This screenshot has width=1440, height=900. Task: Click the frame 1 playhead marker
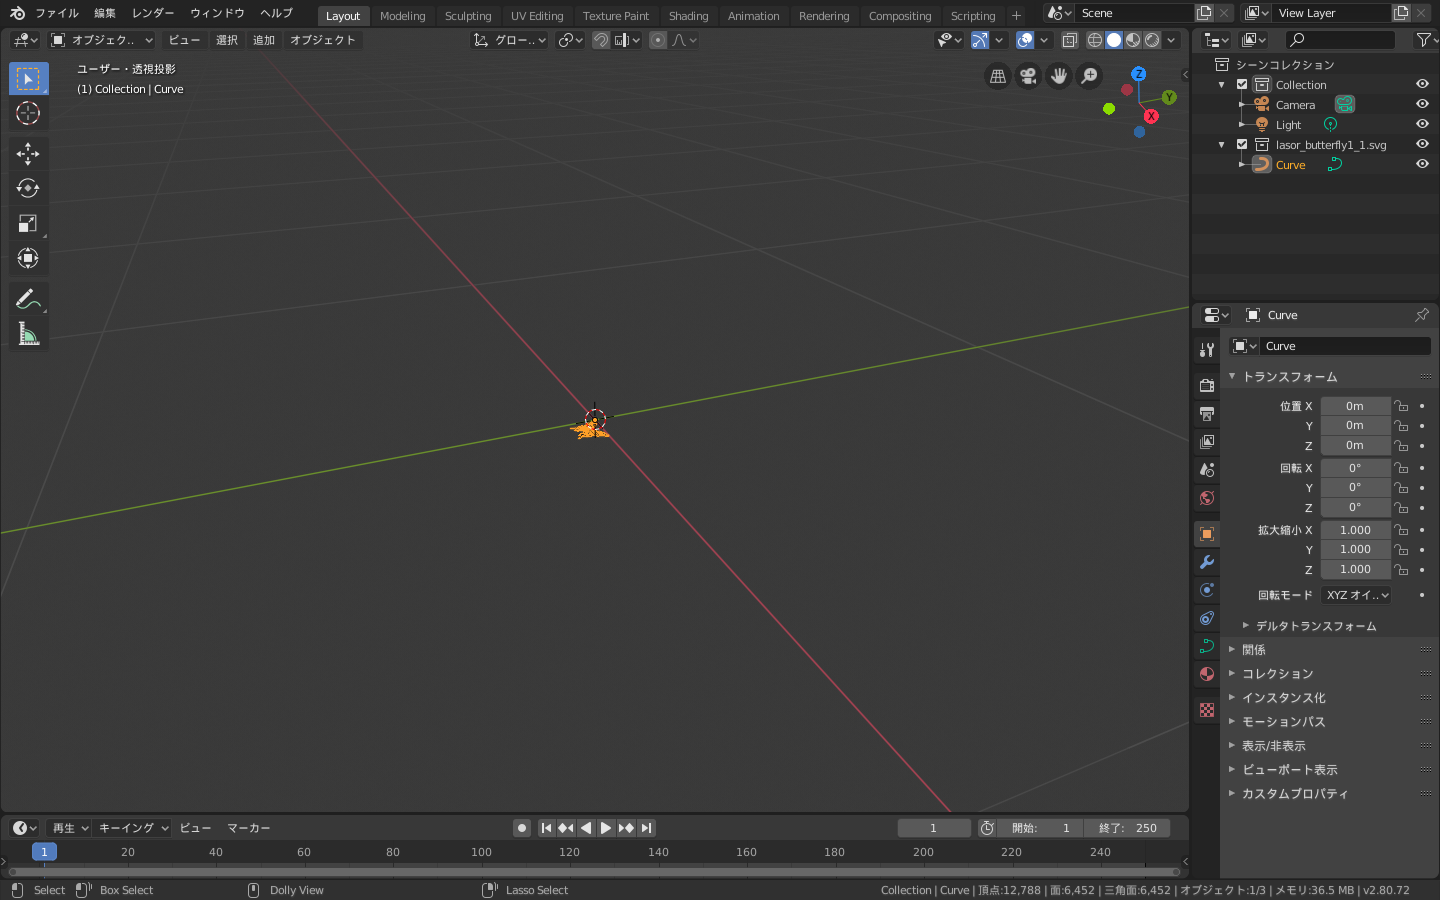(44, 852)
